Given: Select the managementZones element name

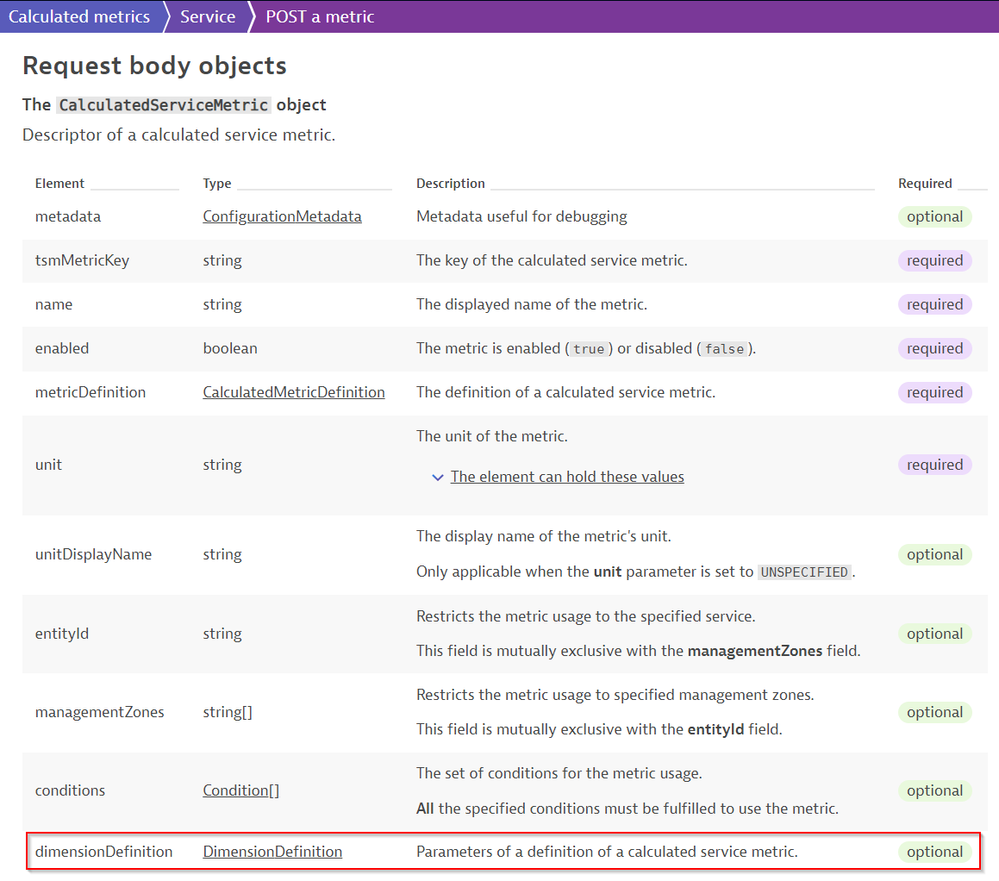Looking at the screenshot, I should 99,712.
